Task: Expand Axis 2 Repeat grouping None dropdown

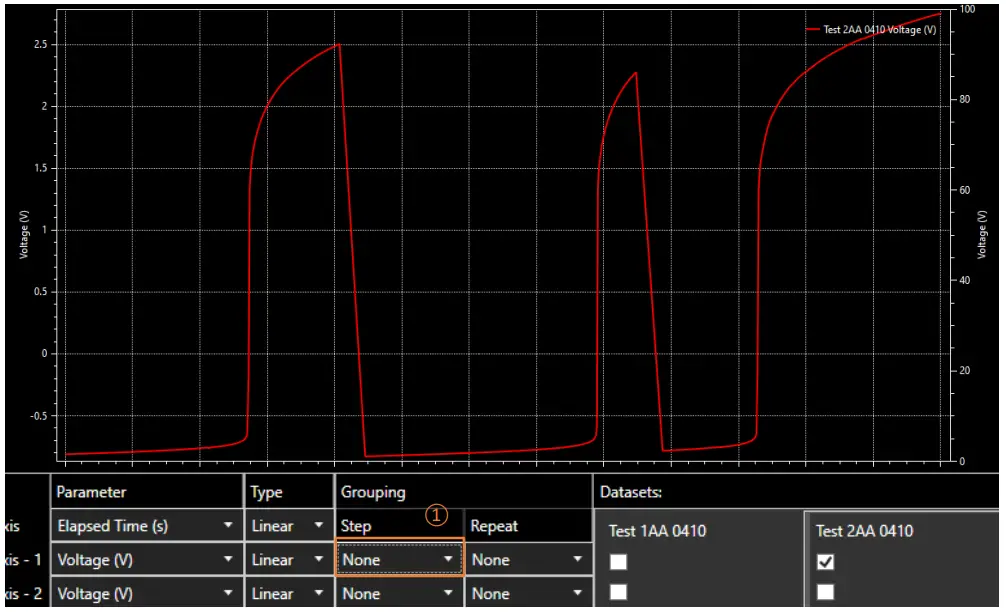Action: click(528, 593)
